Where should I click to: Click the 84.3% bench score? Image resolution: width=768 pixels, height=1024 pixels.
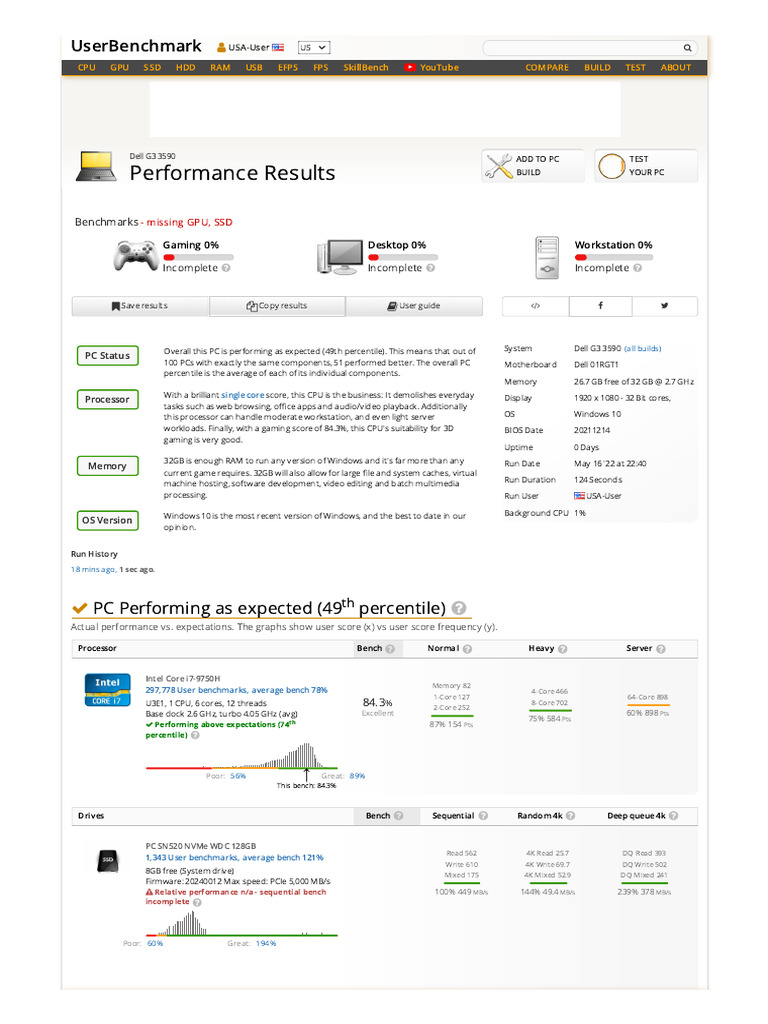pyautogui.click(x=377, y=702)
